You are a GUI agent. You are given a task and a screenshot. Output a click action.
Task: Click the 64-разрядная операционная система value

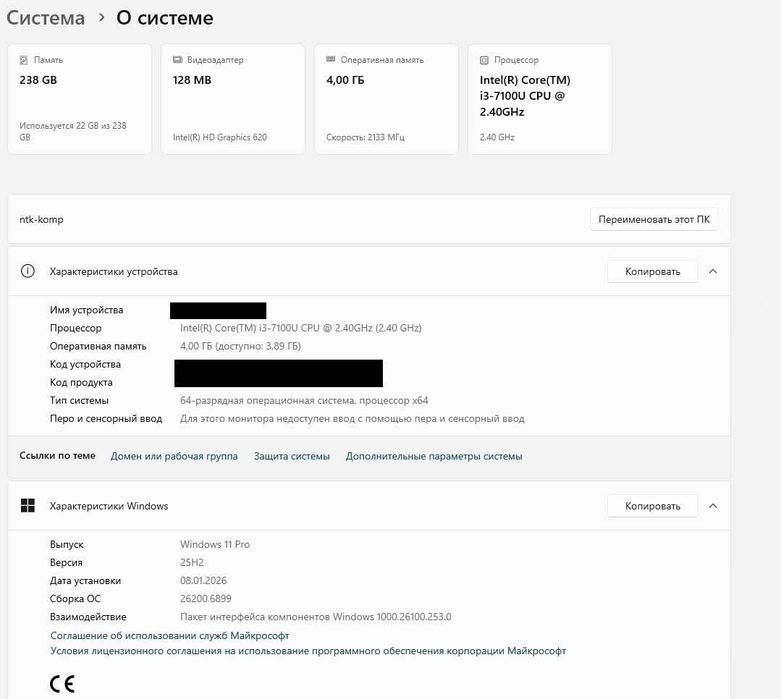click(304, 401)
